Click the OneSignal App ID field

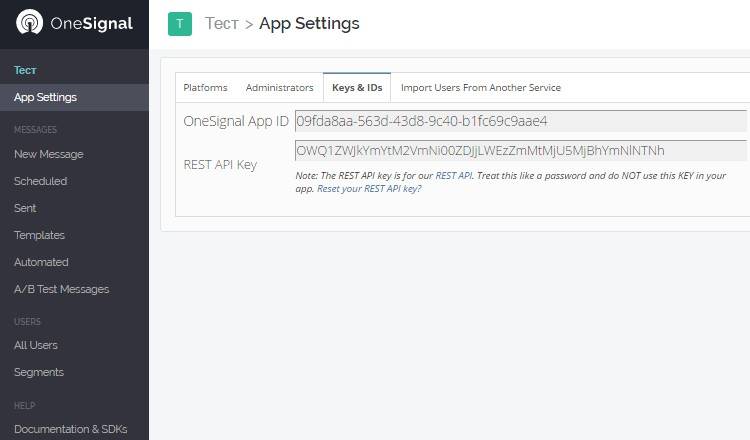pos(521,121)
